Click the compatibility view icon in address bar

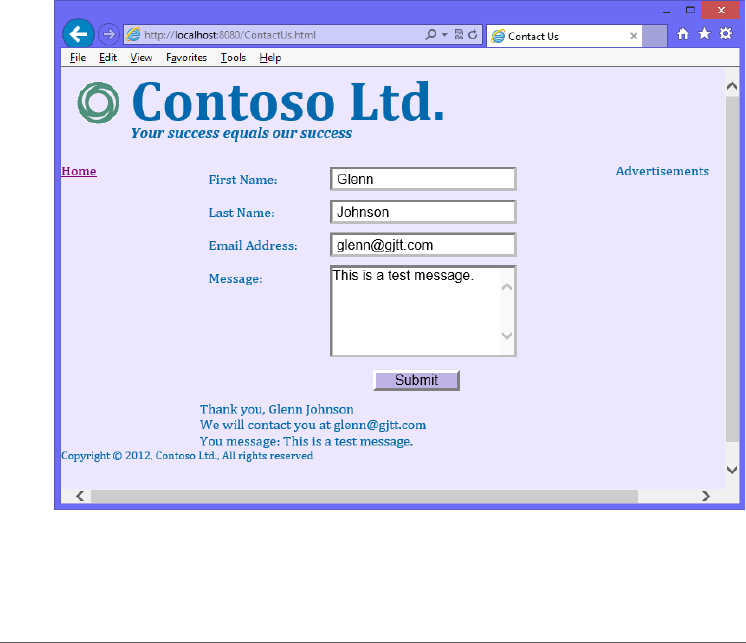pyautogui.click(x=459, y=34)
